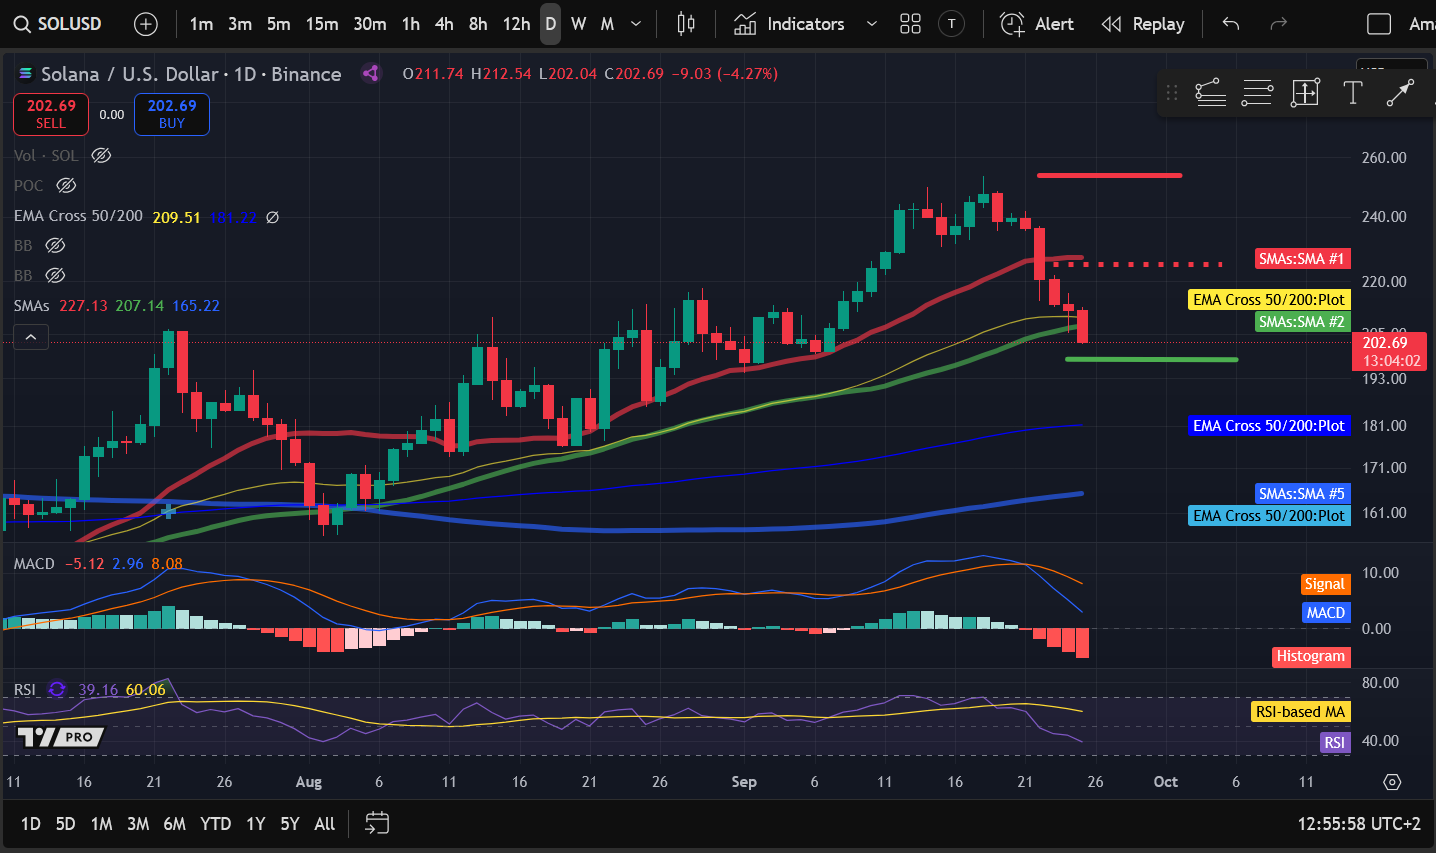Select the 12h timeframe
The height and width of the screenshot is (853, 1436).
point(516,24)
